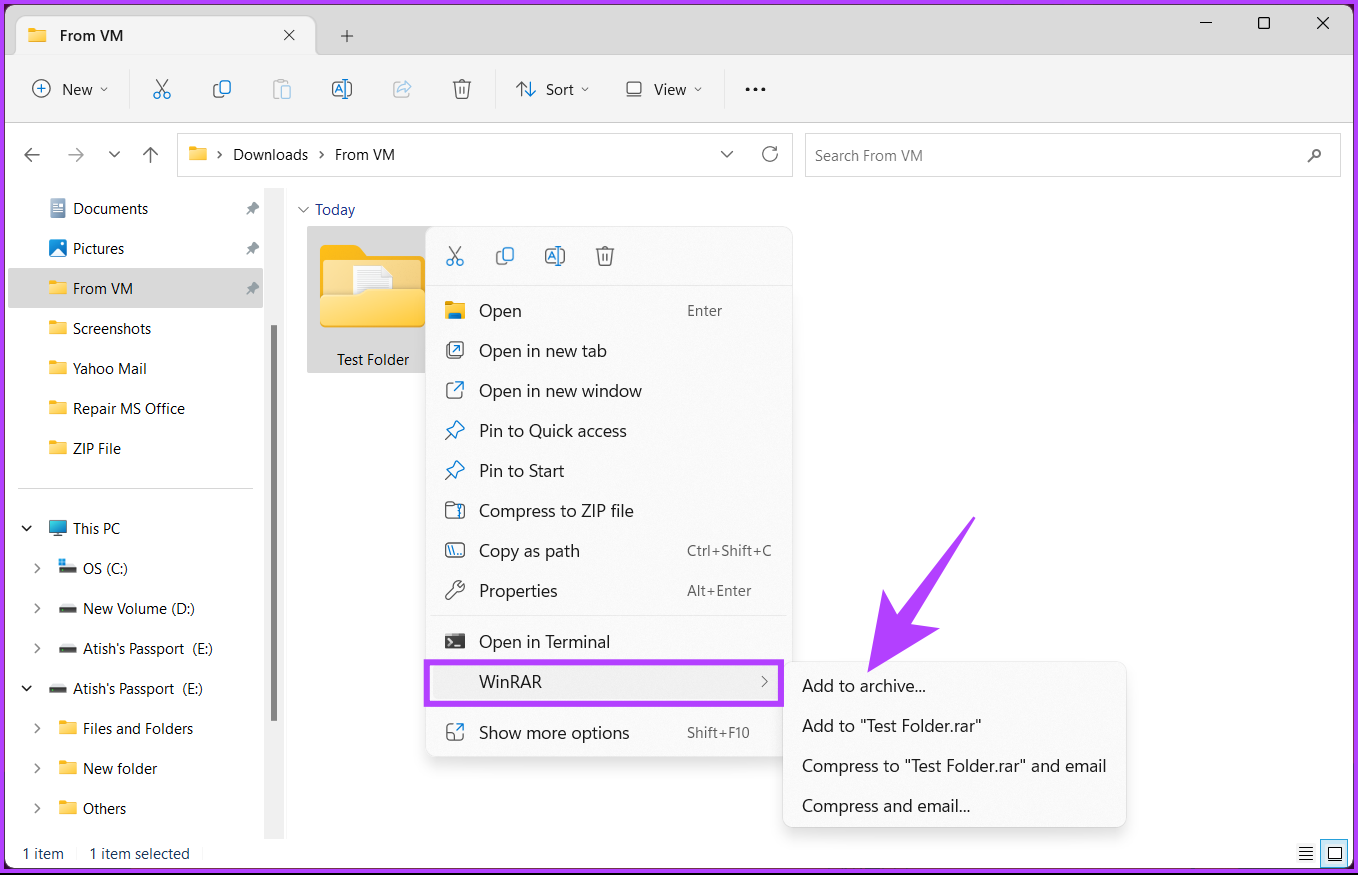Click the Cut scissors in the context menu

click(x=455, y=256)
